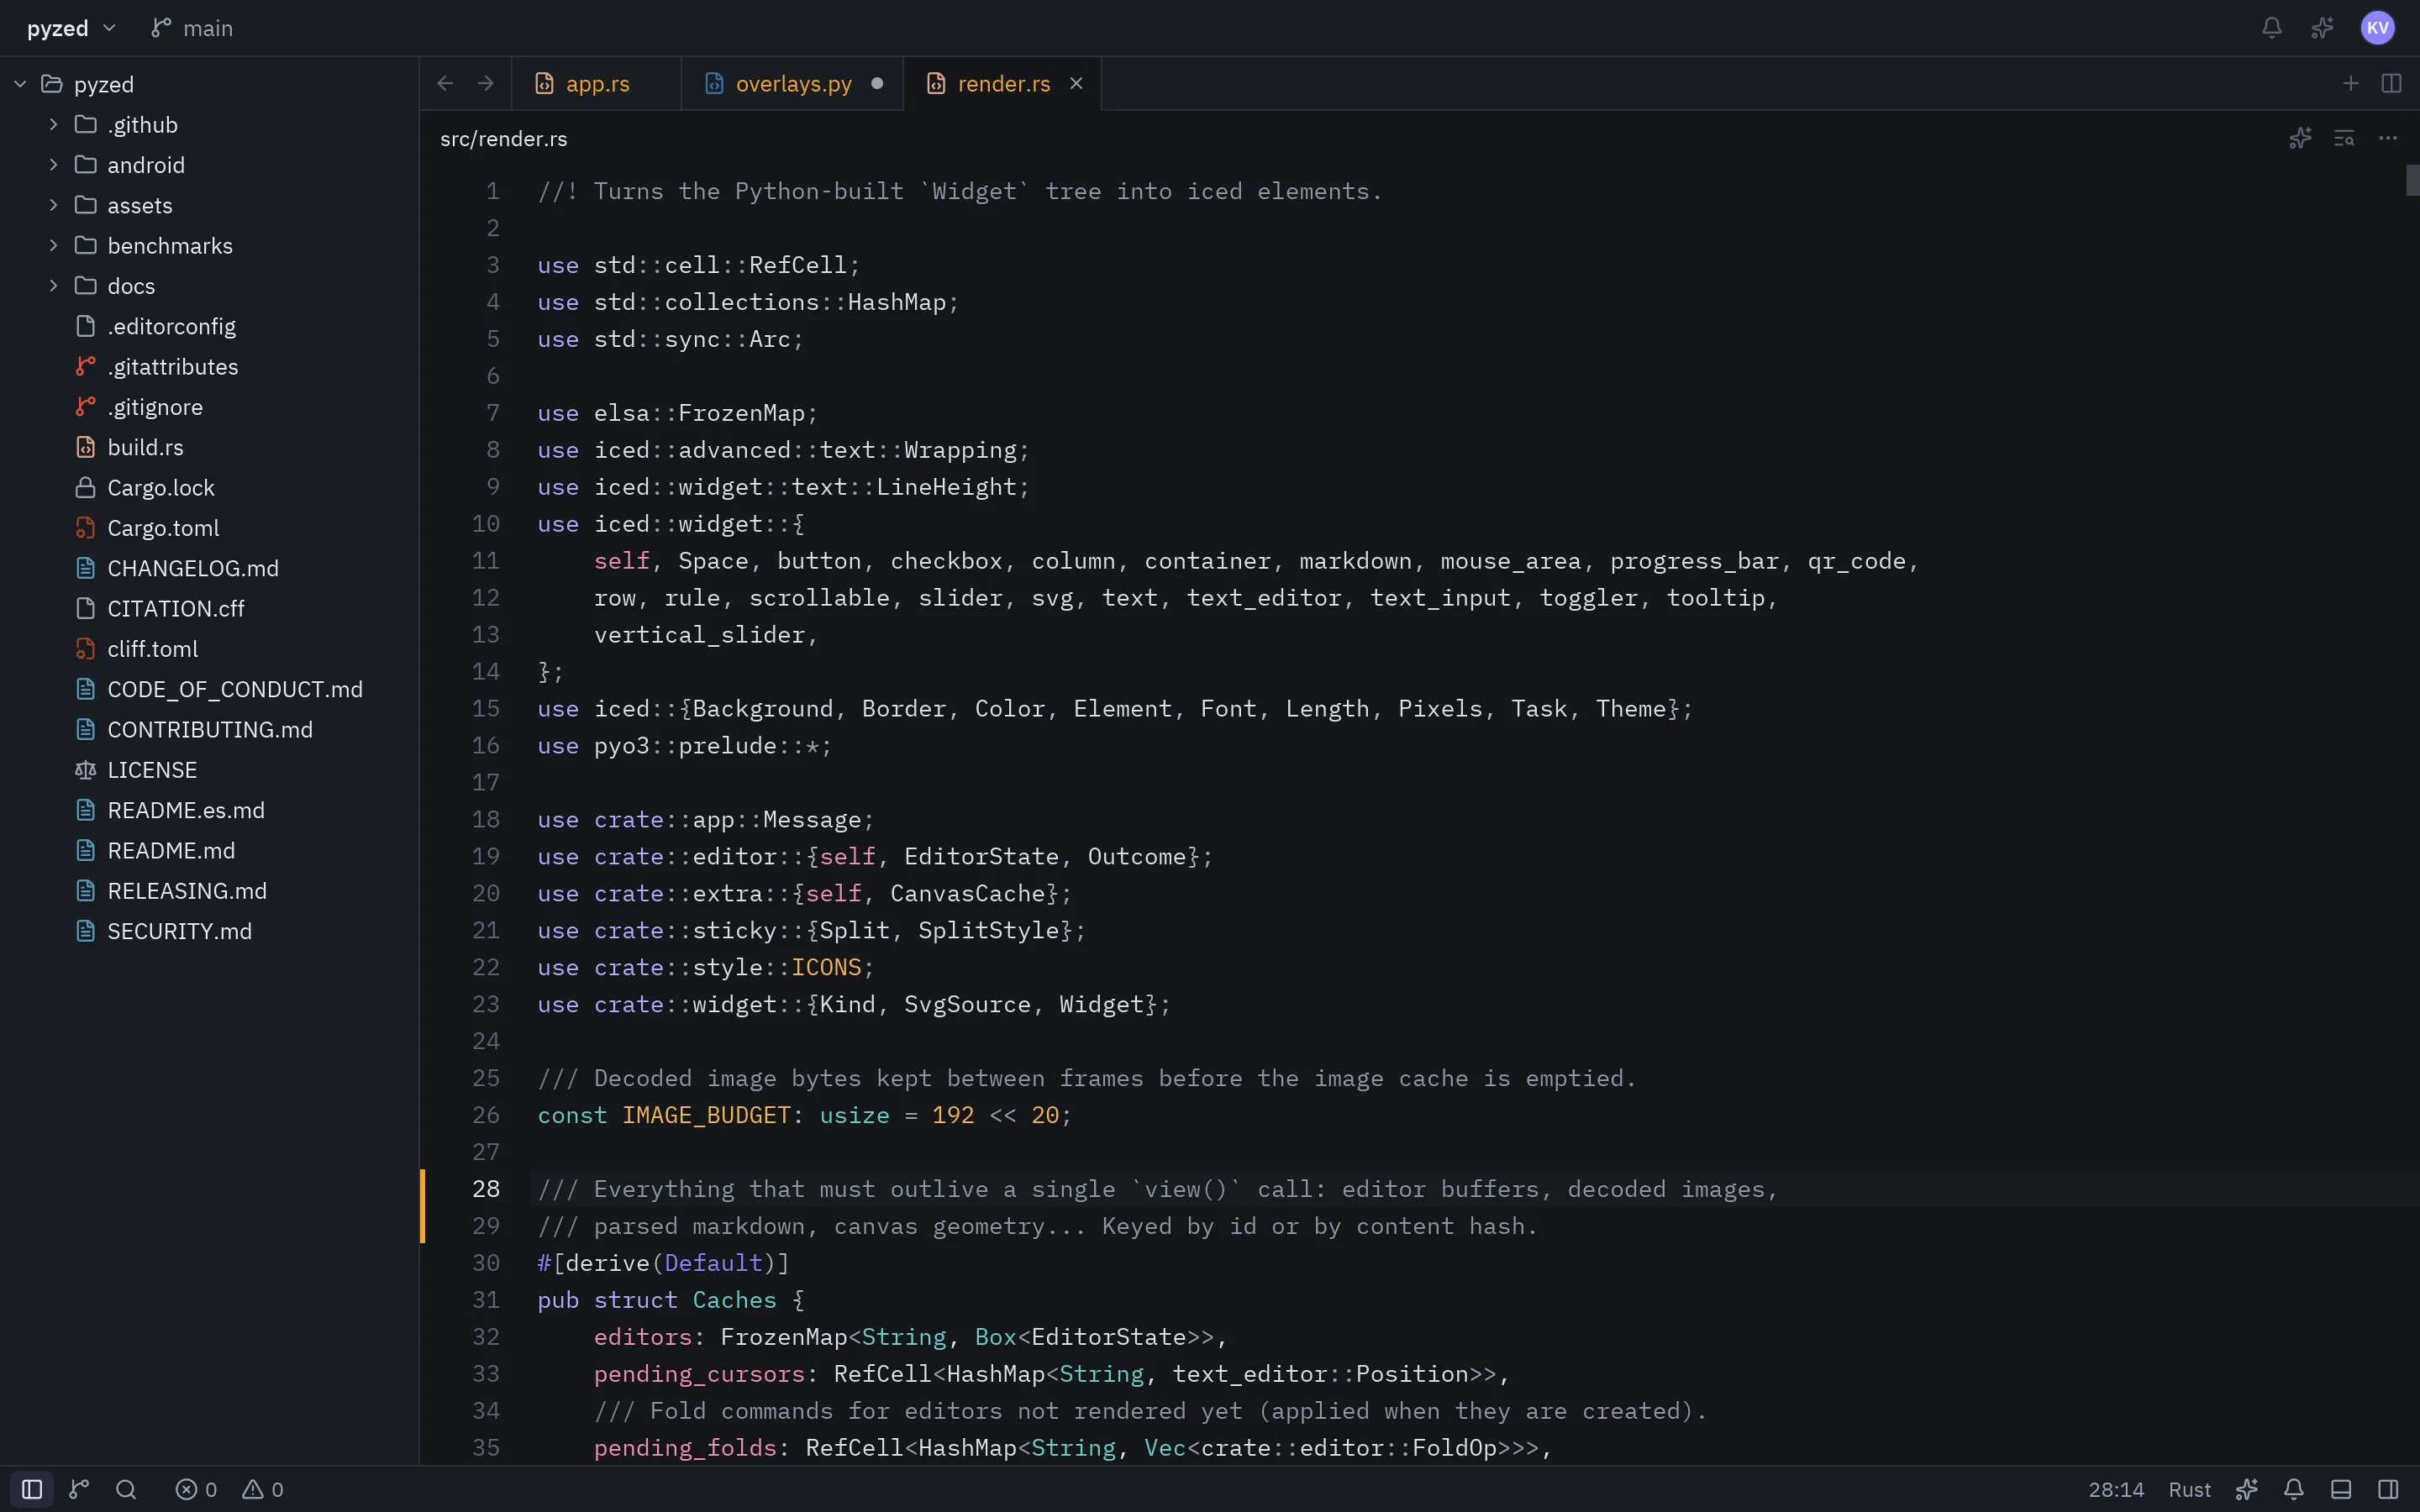Go back with the left arrow in tab bar
This screenshot has height=1512, width=2420.
(446, 83)
